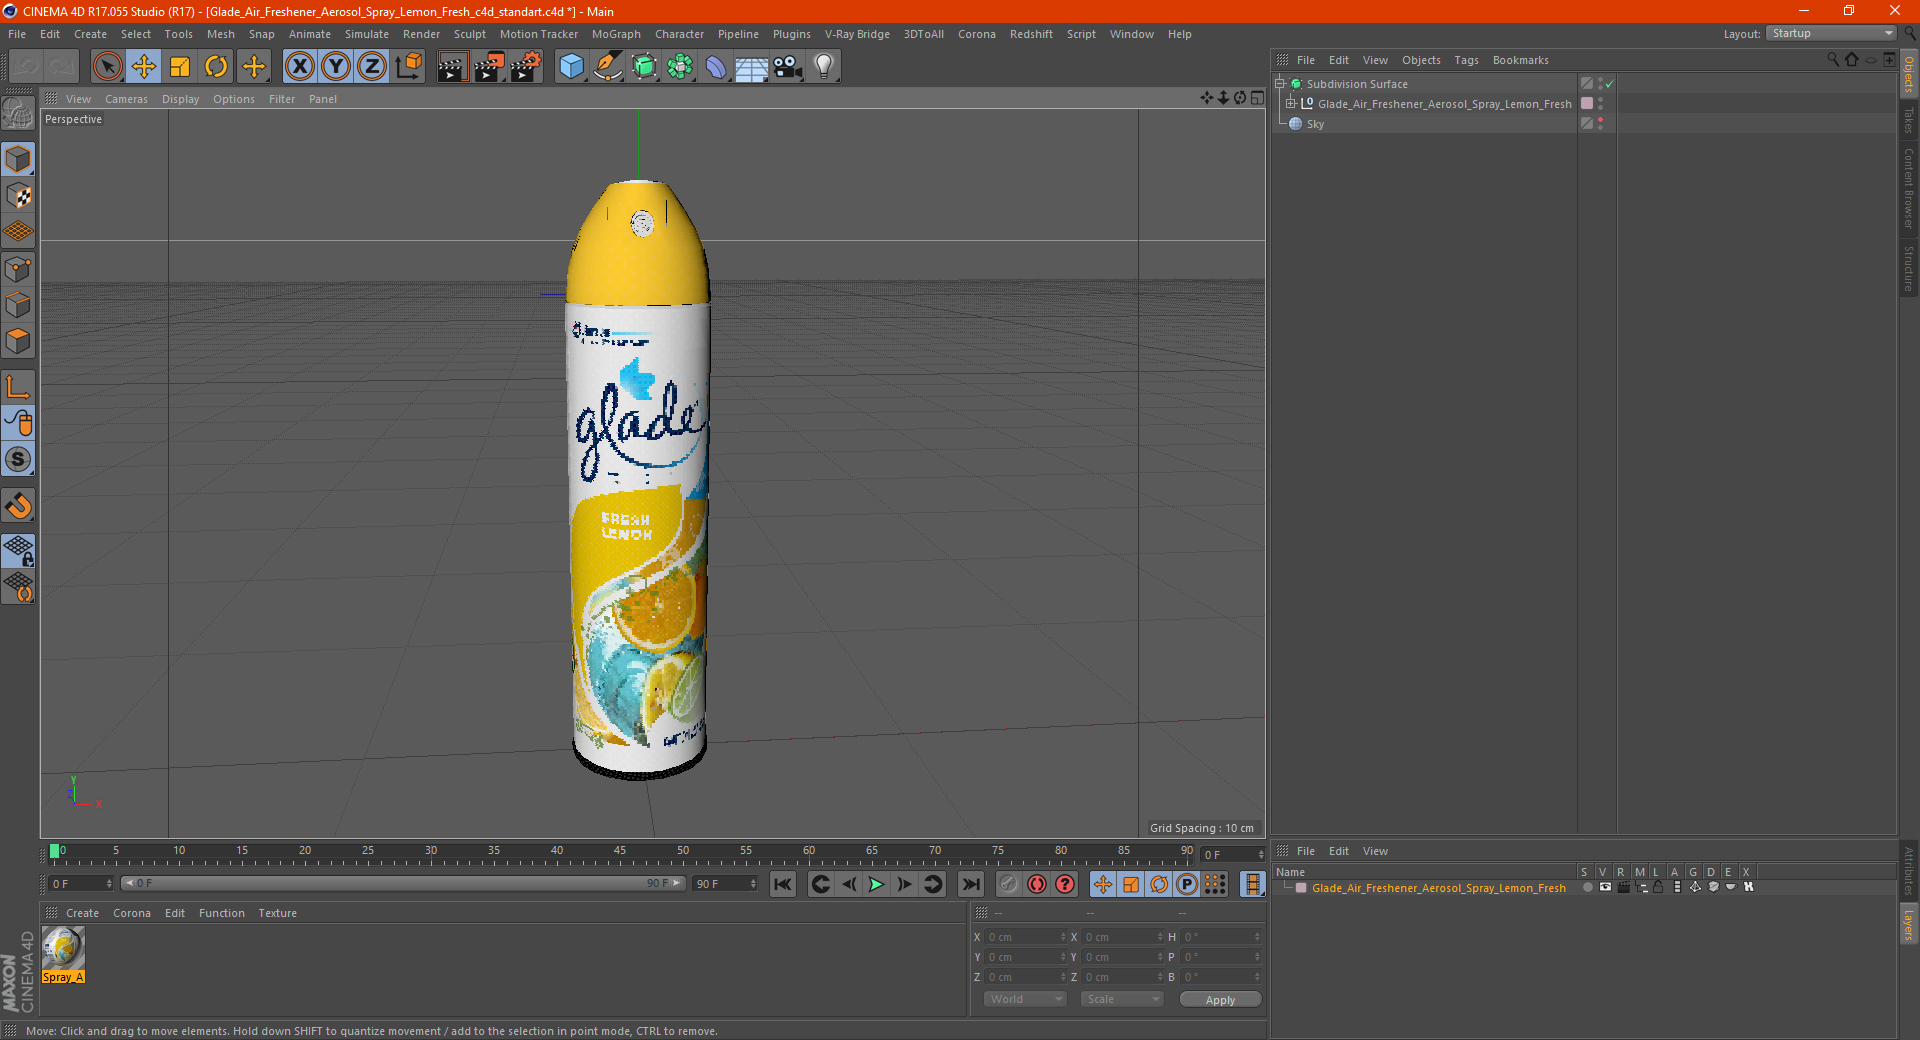The image size is (1920, 1040).
Task: Click frame 45 on timeline ruler
Action: (x=620, y=852)
